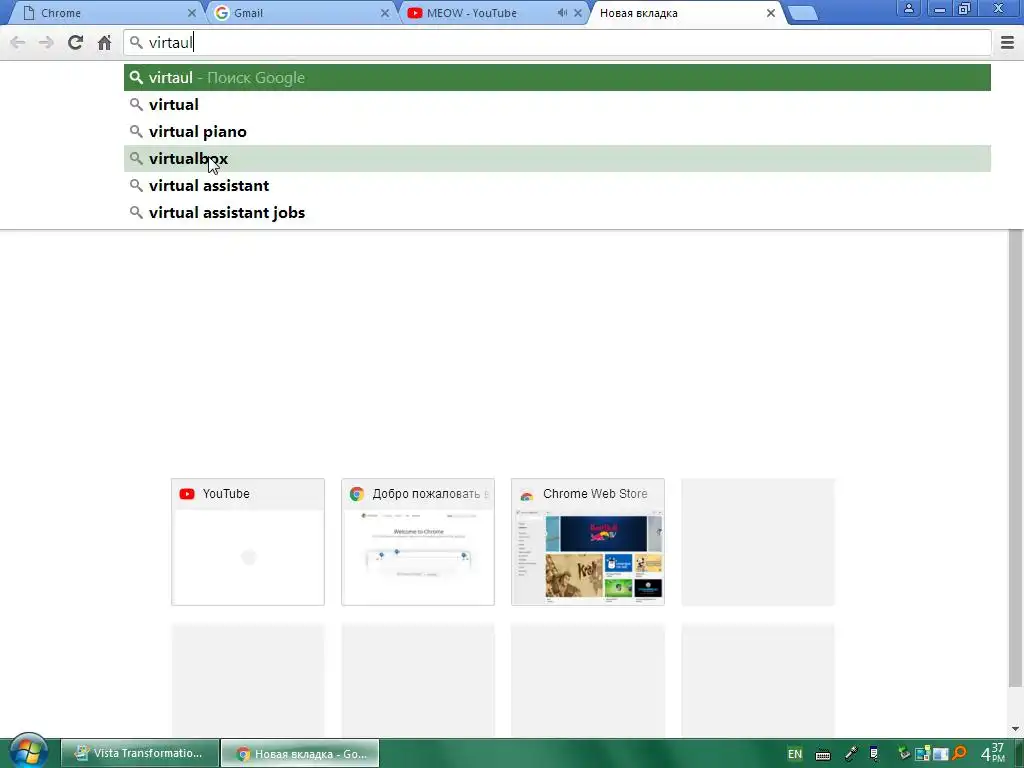Viewport: 1024px width, 768px height.
Task: Open the on-screen keyboard tray icon
Action: (x=823, y=755)
